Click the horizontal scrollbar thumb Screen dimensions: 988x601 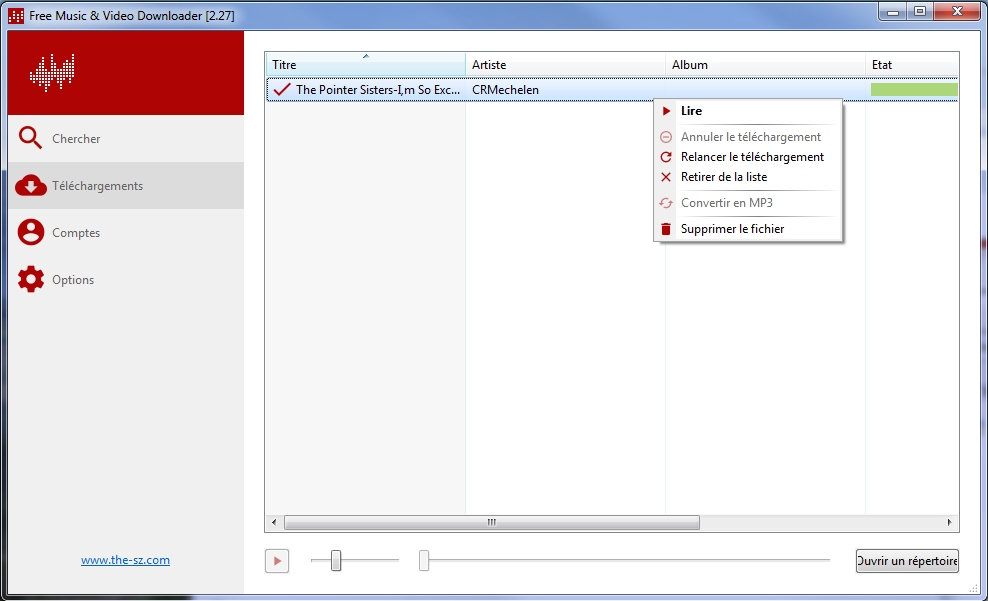click(x=491, y=522)
